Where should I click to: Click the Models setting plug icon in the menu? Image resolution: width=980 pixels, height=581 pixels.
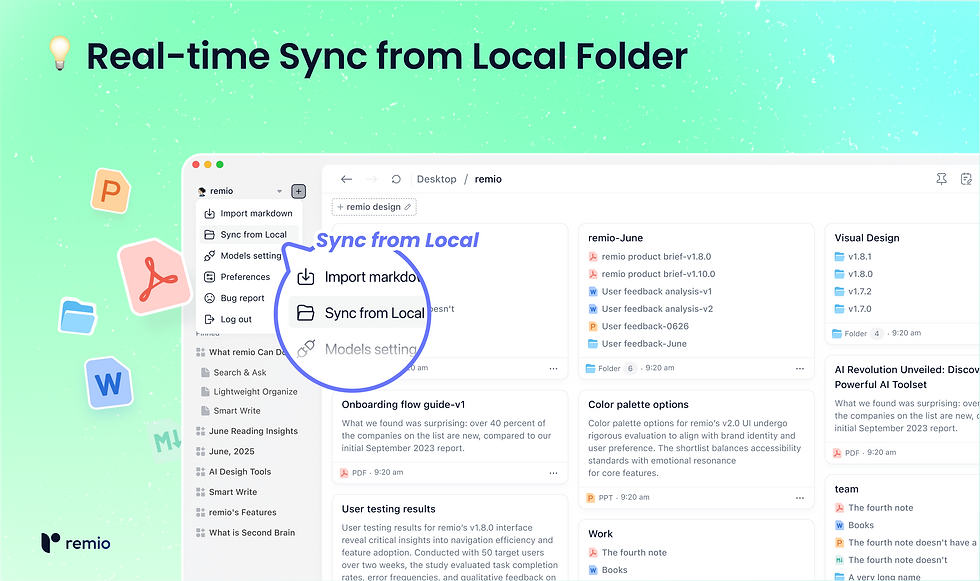(209, 256)
